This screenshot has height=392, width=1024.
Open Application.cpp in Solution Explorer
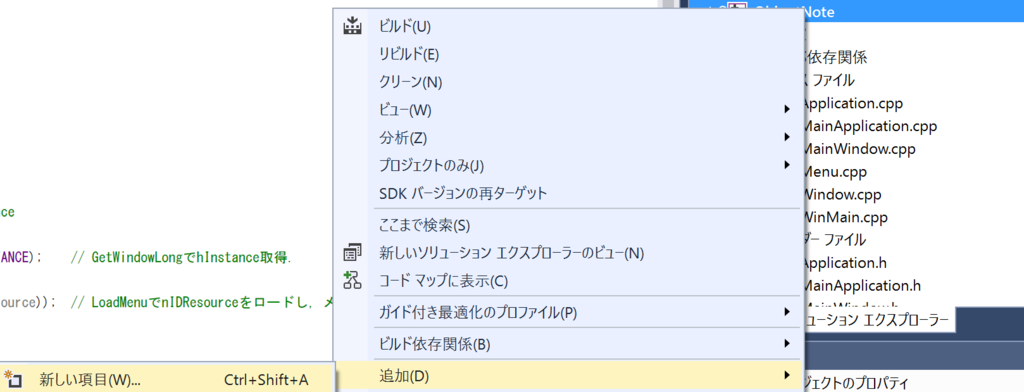853,103
